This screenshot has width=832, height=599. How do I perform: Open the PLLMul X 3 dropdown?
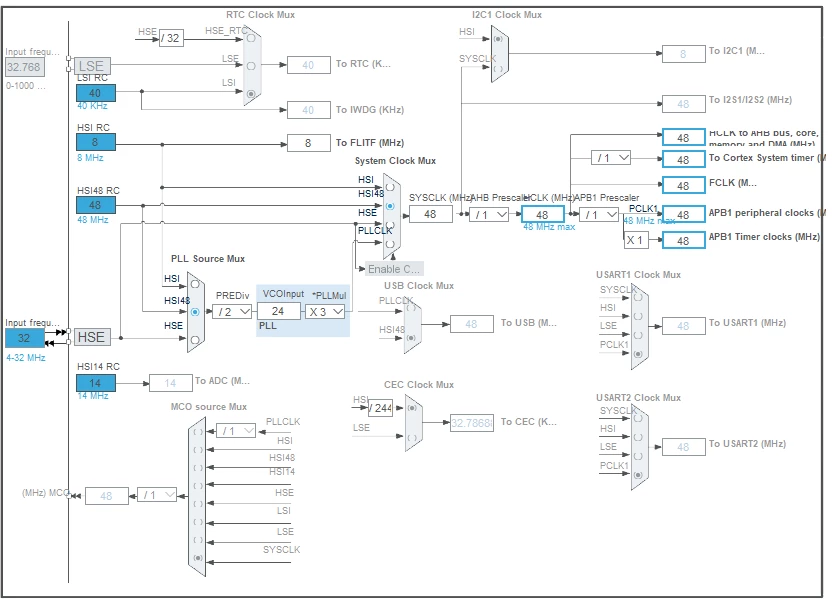coord(325,311)
